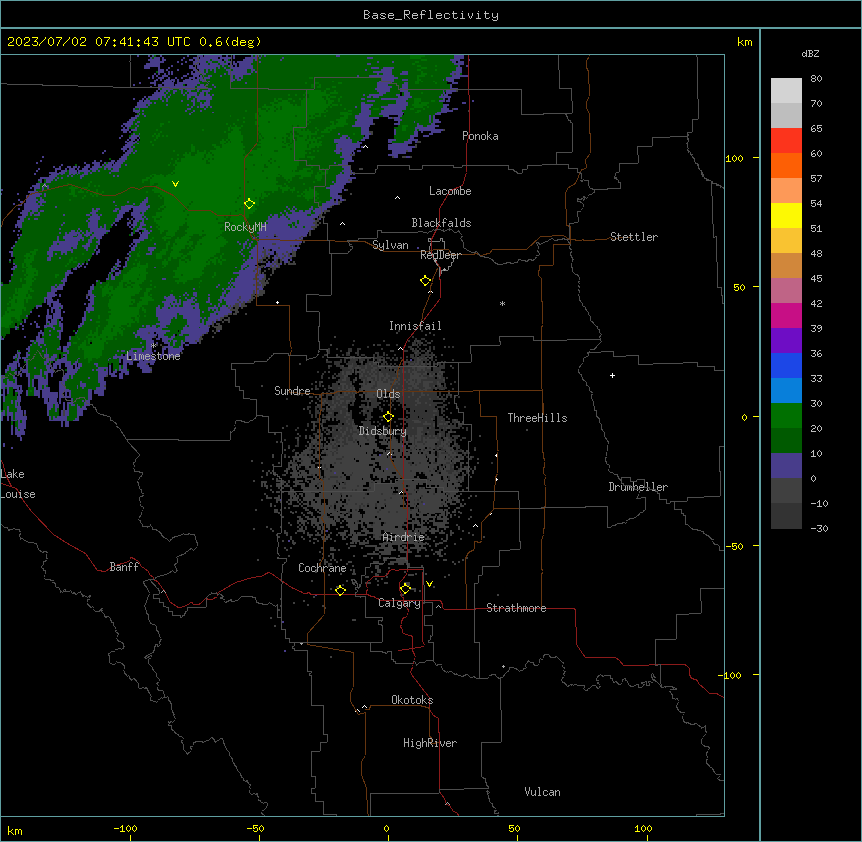The image size is (862, 842).
Task: Click the purple 10 dBZ legend swatch
Action: tap(786, 466)
